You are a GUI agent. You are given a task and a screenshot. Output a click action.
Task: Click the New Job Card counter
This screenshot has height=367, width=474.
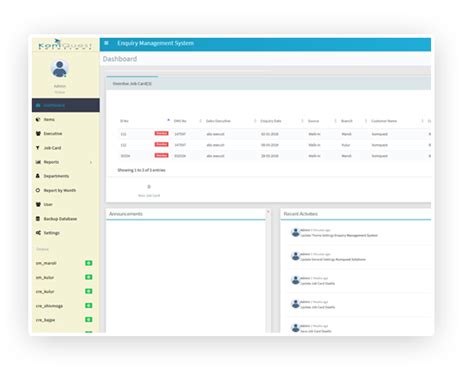coord(149,191)
